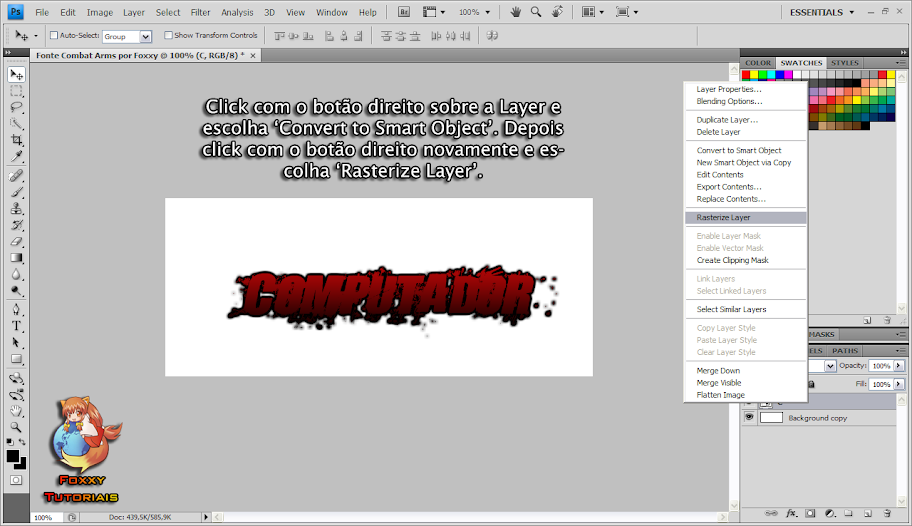Open the Auto-Select Group dropdown
This screenshot has height=526, width=912.
click(x=146, y=36)
